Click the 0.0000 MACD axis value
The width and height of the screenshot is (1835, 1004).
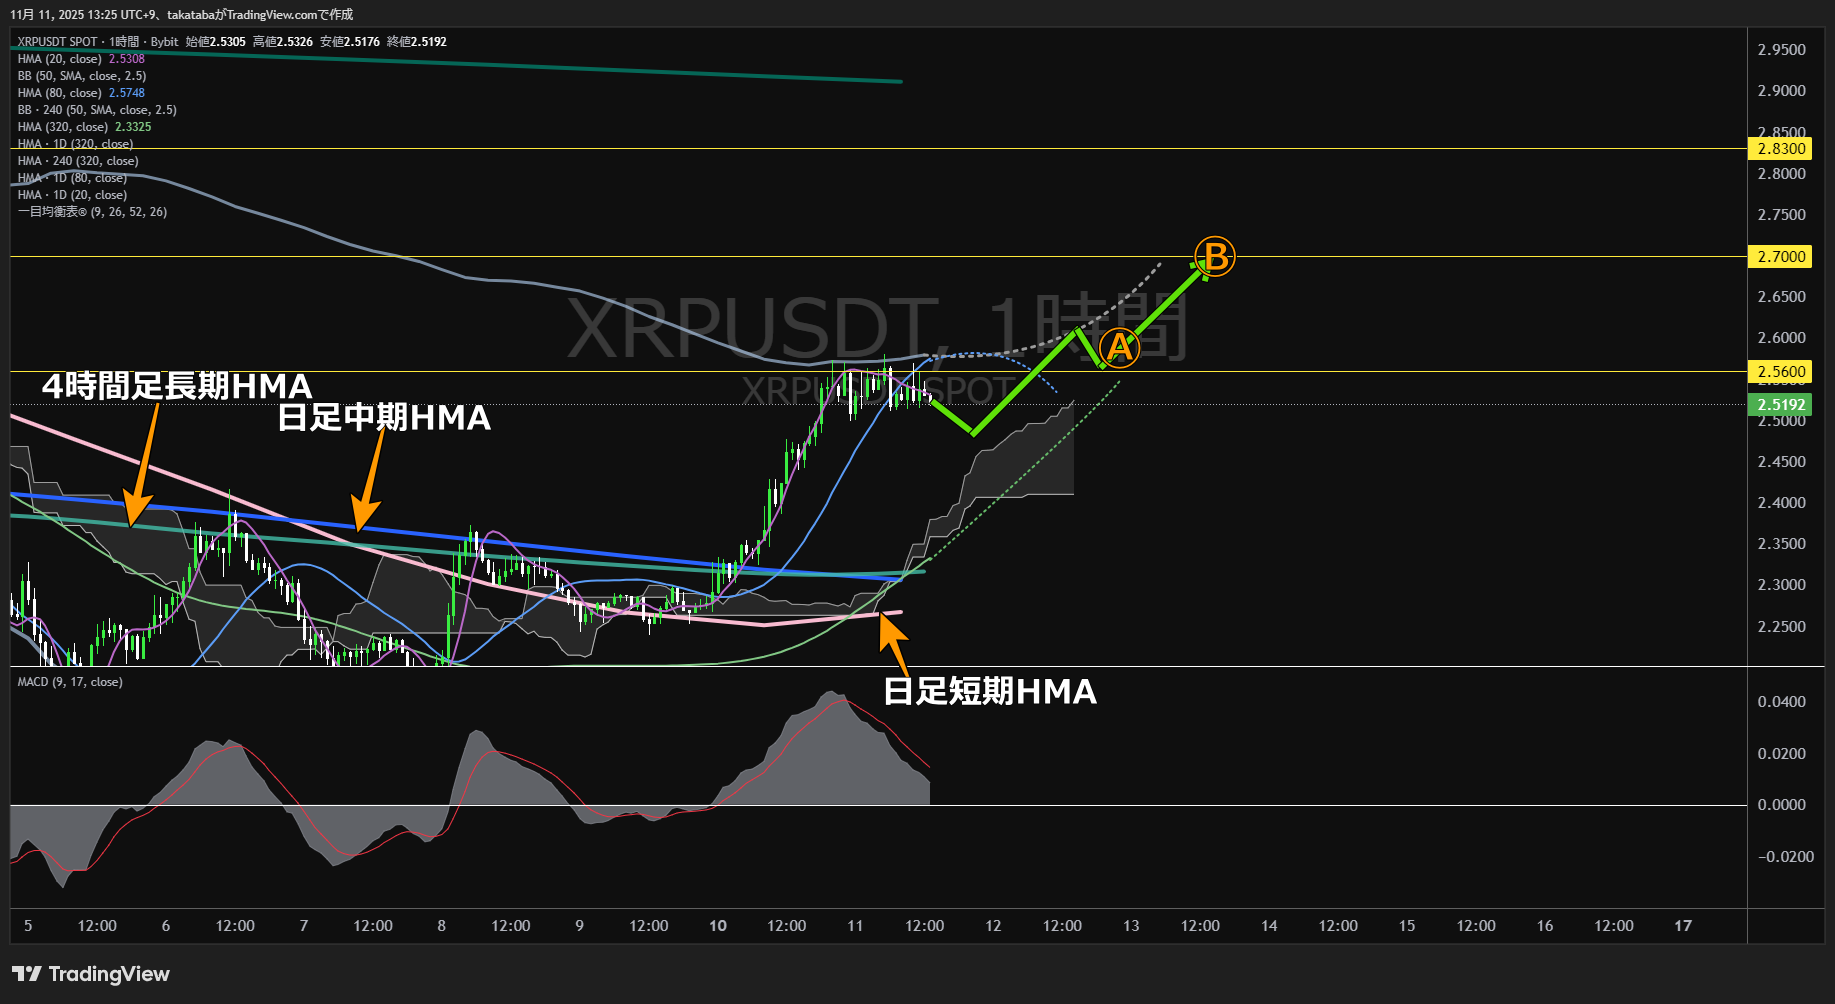[1782, 805]
